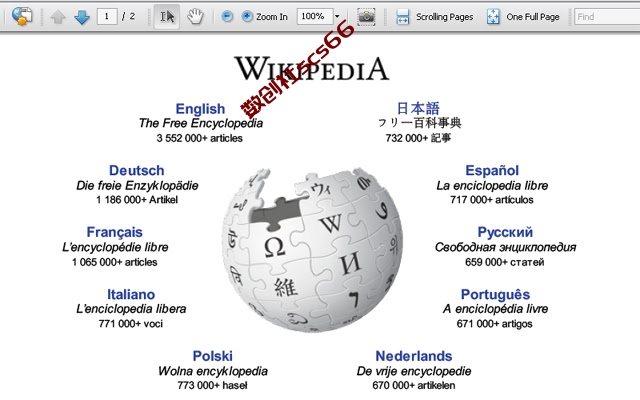Activate the text Select tool
The image size is (640, 400).
[167, 16]
